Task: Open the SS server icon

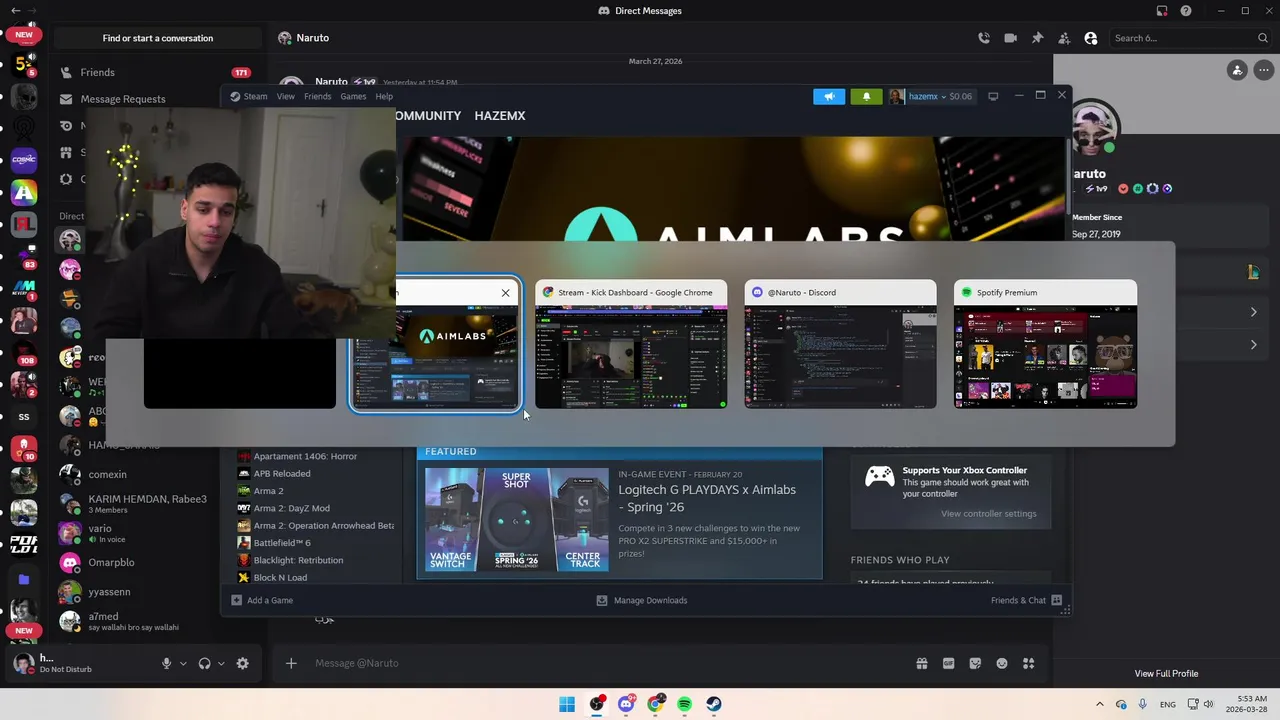Action: pyautogui.click(x=24, y=416)
